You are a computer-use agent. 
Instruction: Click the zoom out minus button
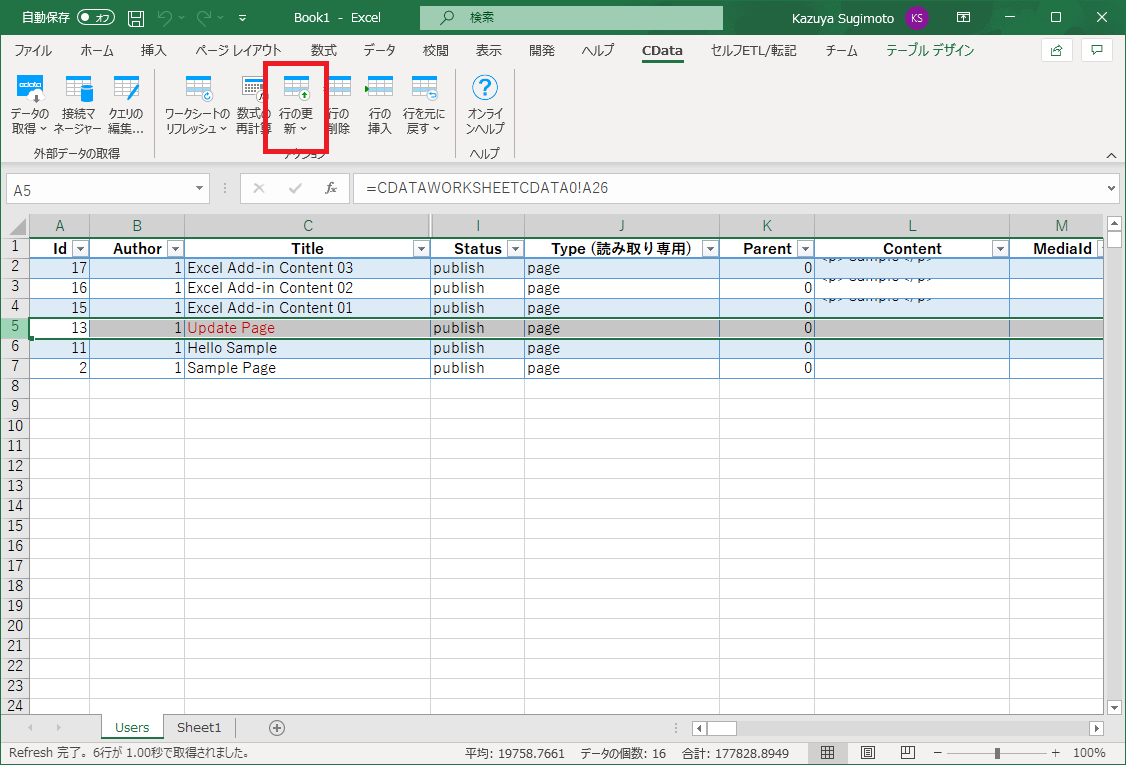[937, 753]
